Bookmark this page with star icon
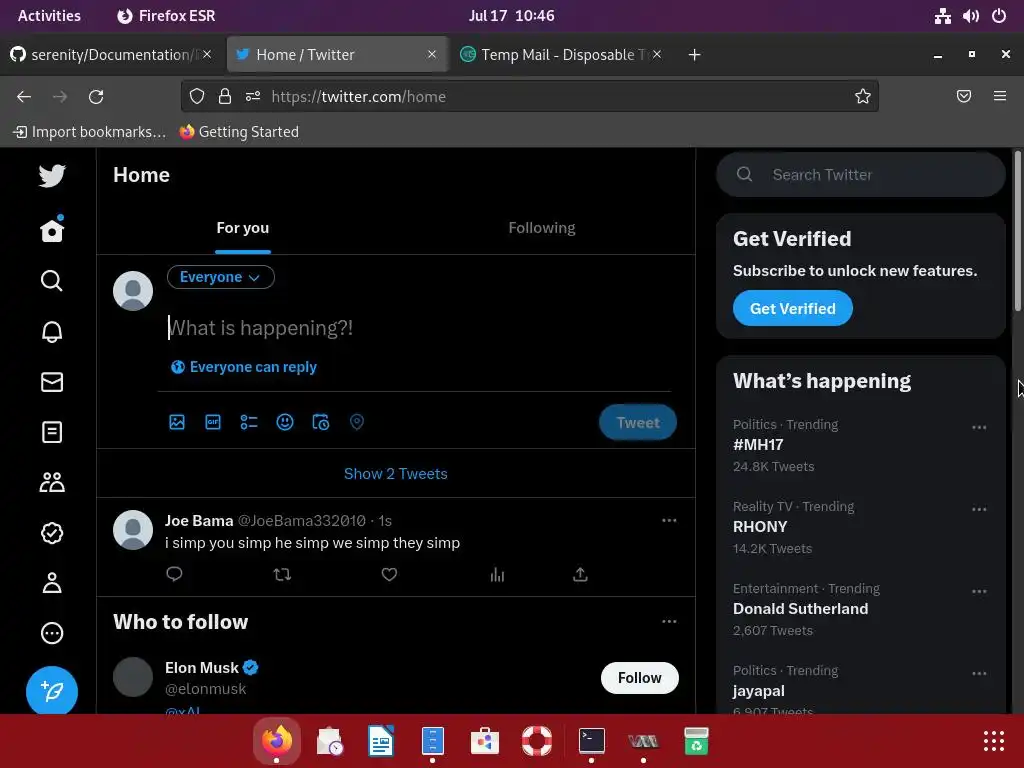The height and width of the screenshot is (768, 1024). 863,97
